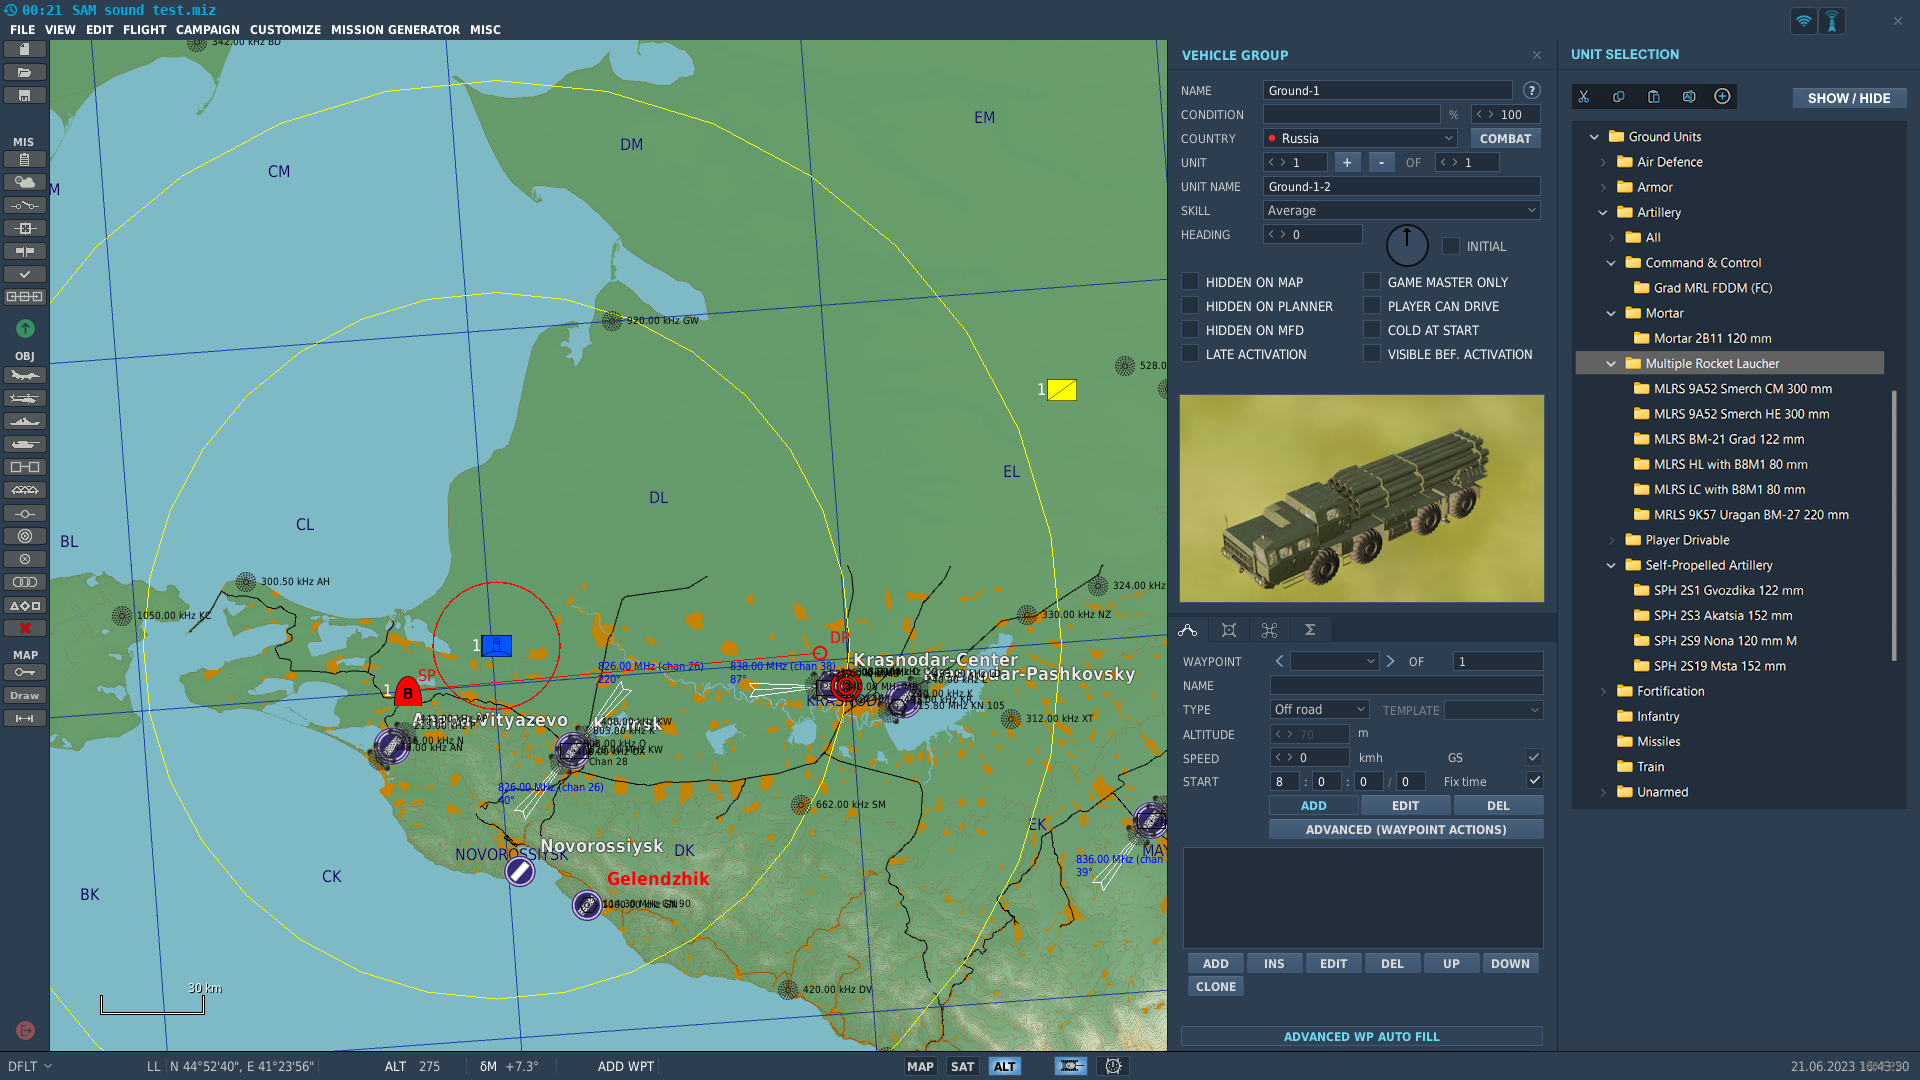Open the TEMPLATE dropdown
1920x1080 pixels.
pyautogui.click(x=1493, y=709)
